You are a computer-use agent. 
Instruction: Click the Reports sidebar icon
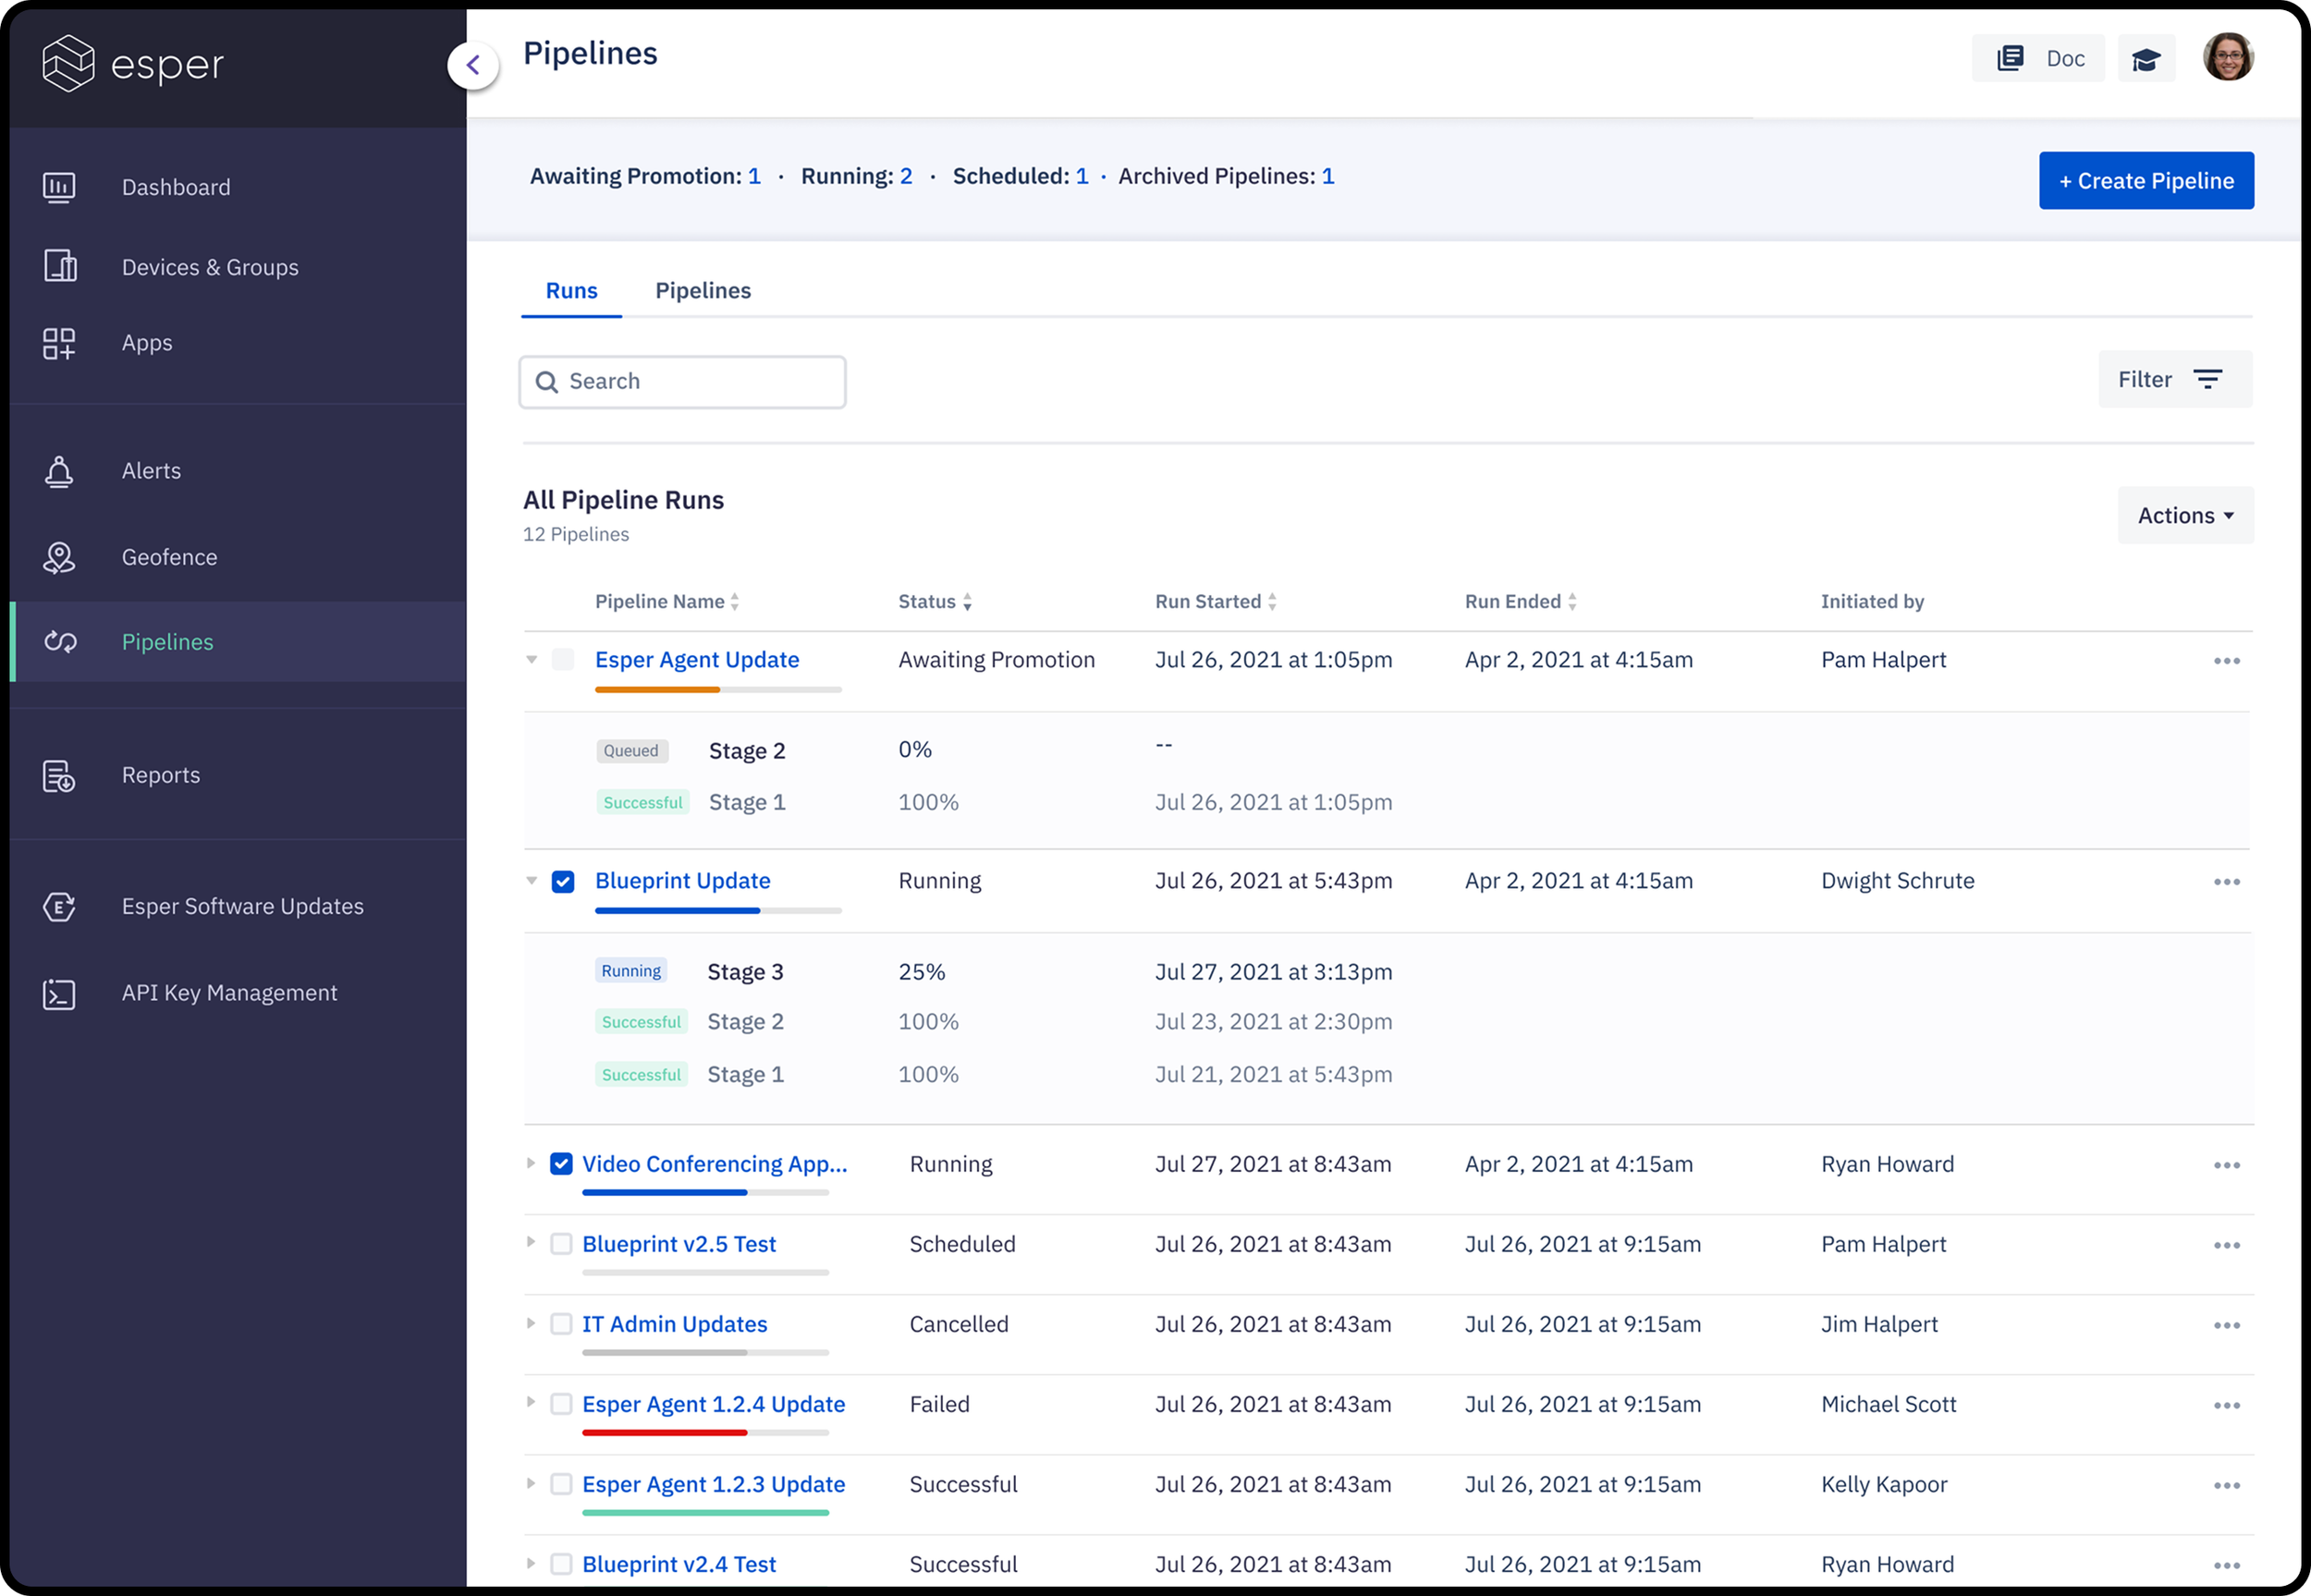(x=59, y=776)
